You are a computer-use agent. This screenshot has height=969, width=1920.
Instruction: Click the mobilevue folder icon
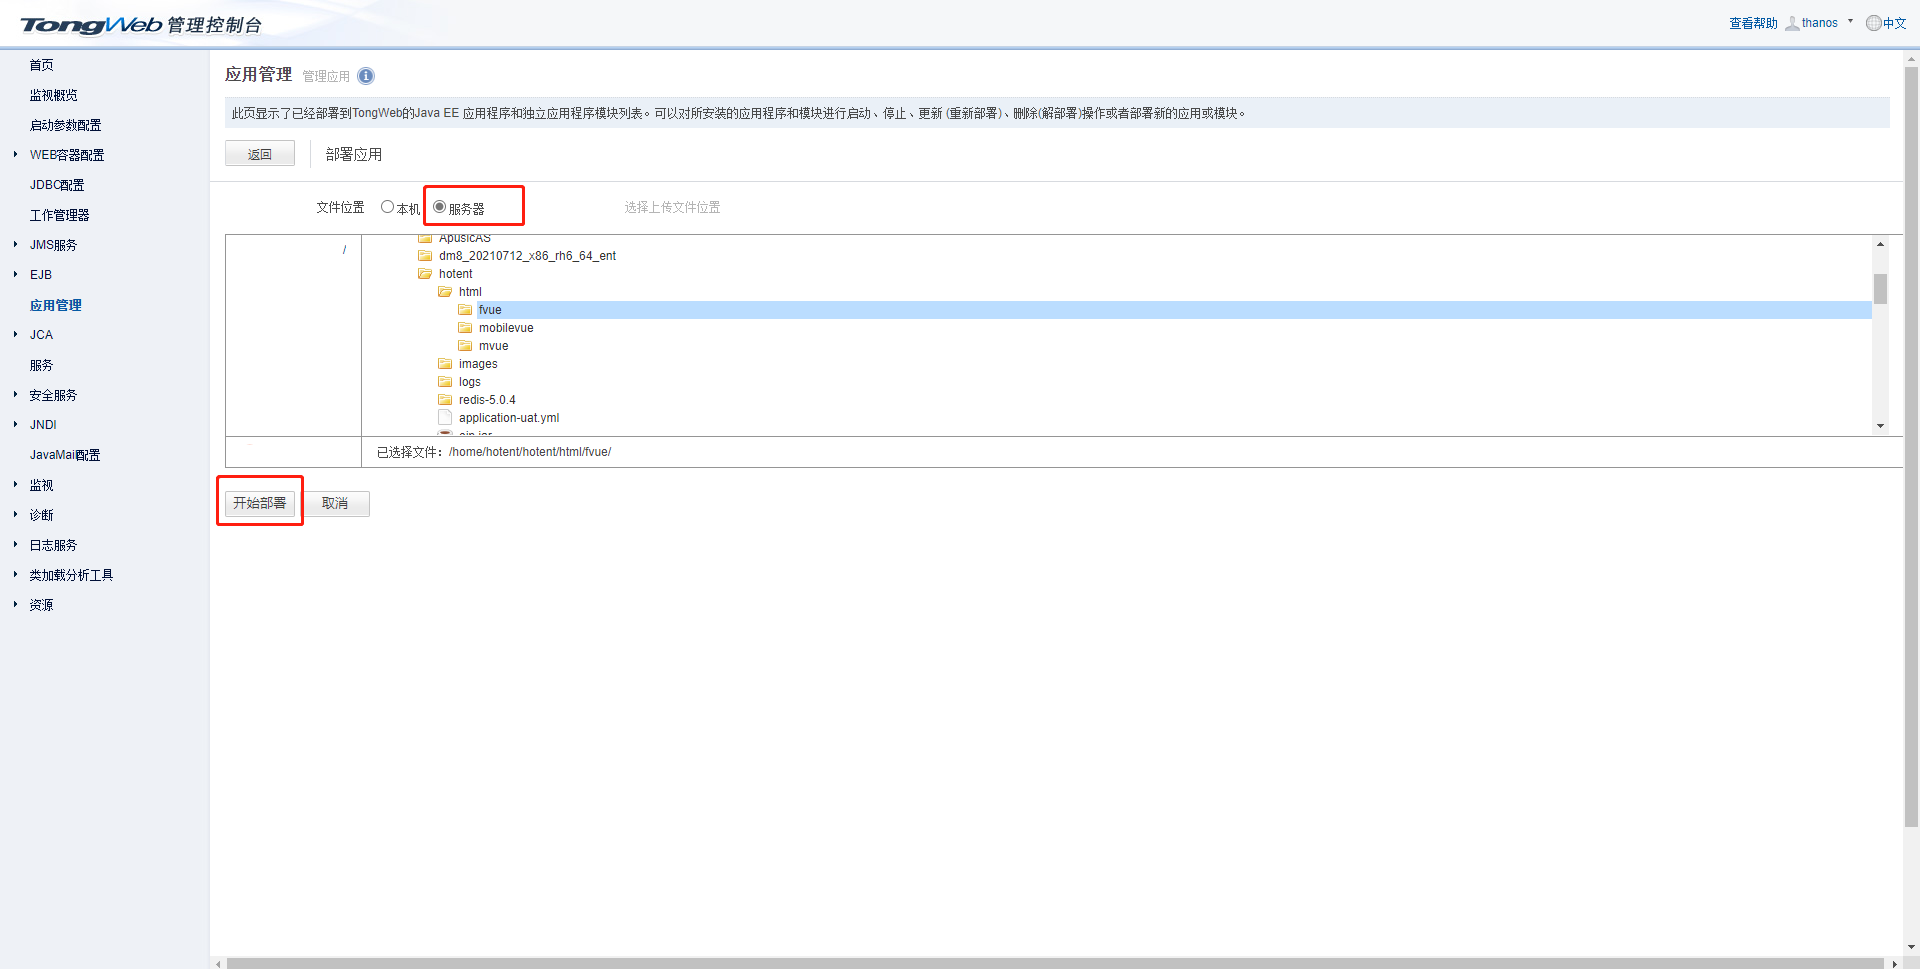point(465,328)
